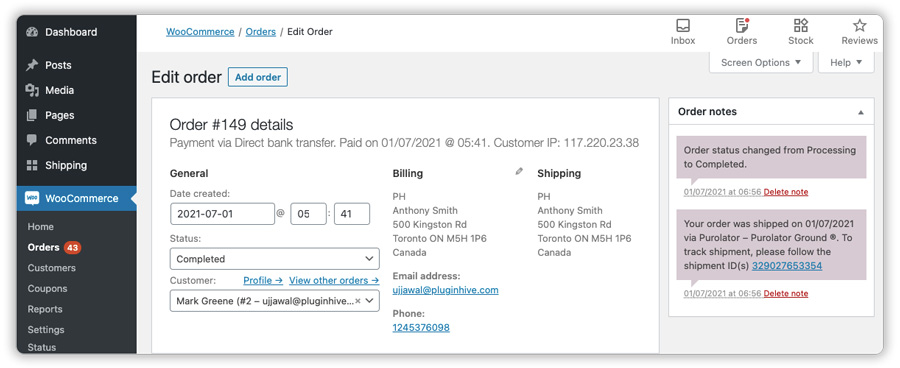Click the Media library icon
This screenshot has width=900, height=368.
[x=32, y=90]
